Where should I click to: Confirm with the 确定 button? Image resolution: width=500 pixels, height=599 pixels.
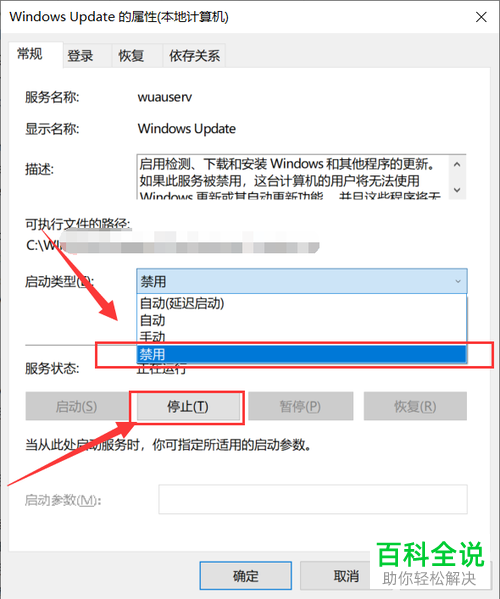246,576
